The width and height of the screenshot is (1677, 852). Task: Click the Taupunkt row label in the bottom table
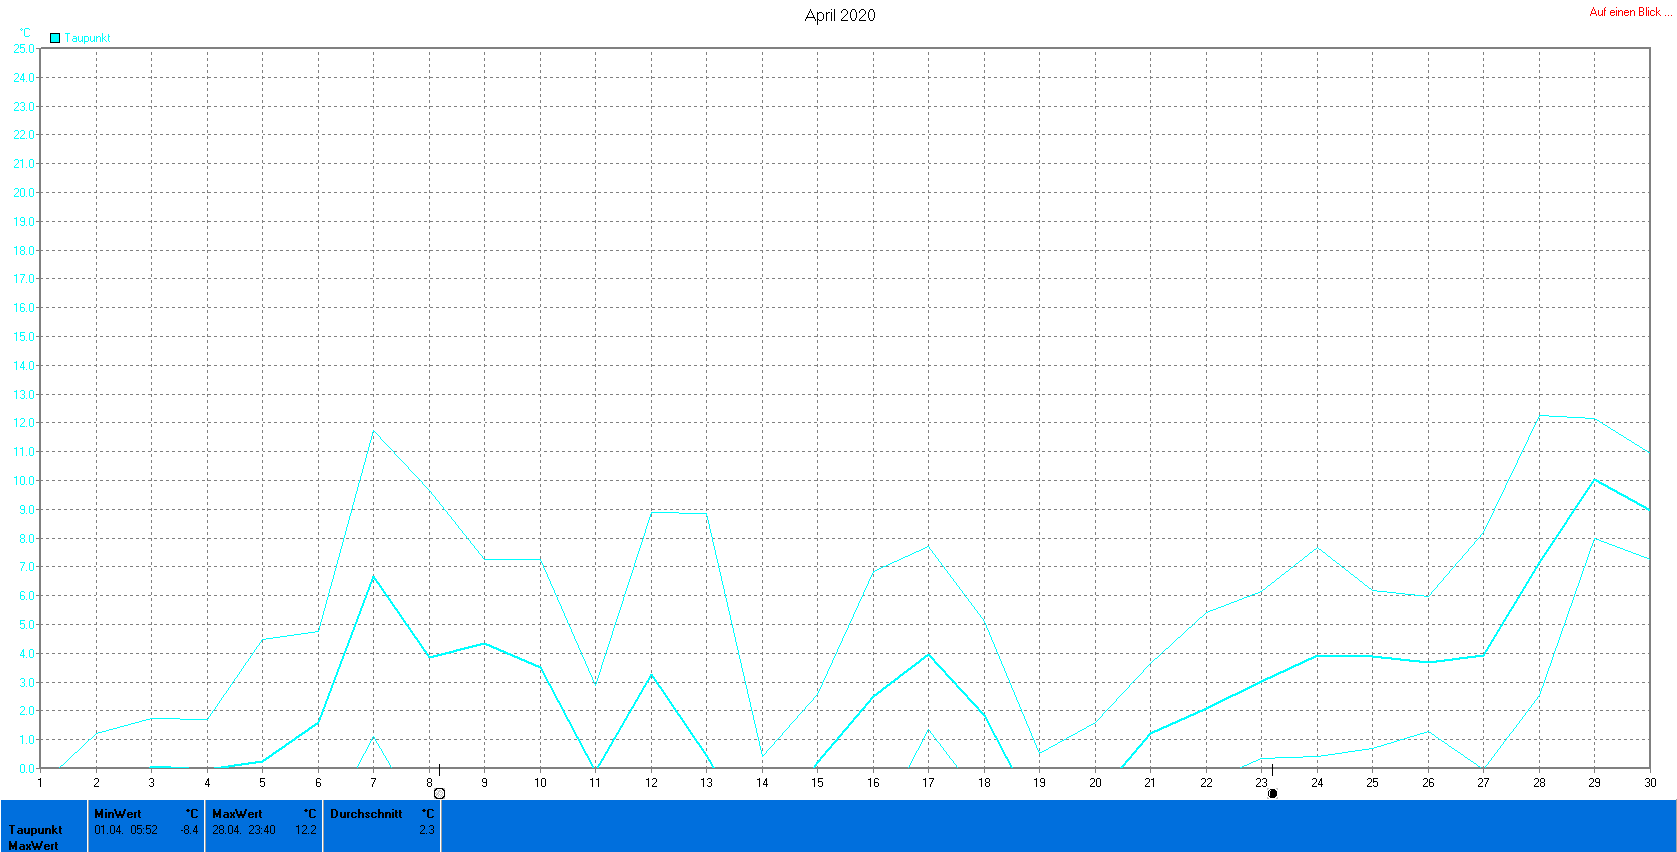(36, 830)
